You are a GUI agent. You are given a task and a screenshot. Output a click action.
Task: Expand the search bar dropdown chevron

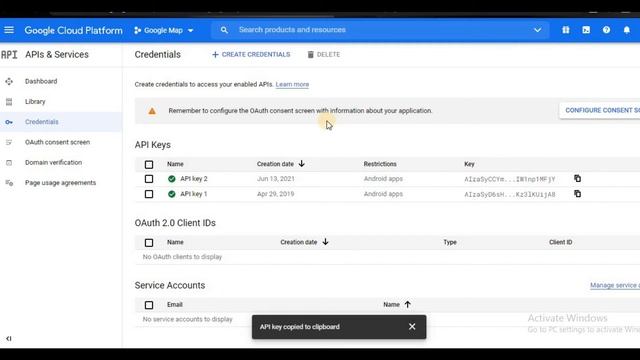coord(538,30)
